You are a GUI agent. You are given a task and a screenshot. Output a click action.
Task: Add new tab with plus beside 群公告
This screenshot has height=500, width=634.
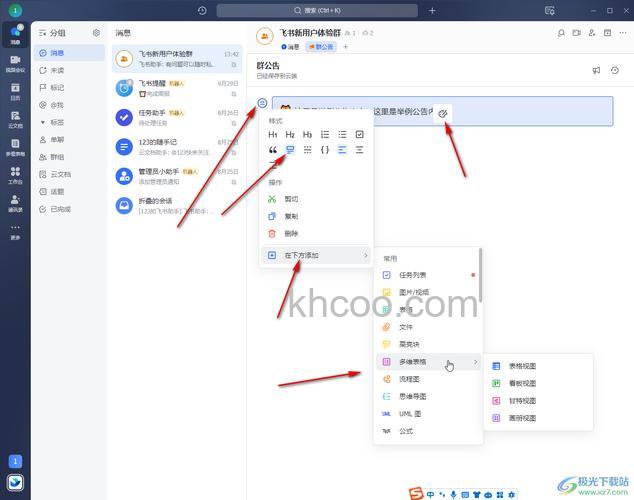point(345,47)
